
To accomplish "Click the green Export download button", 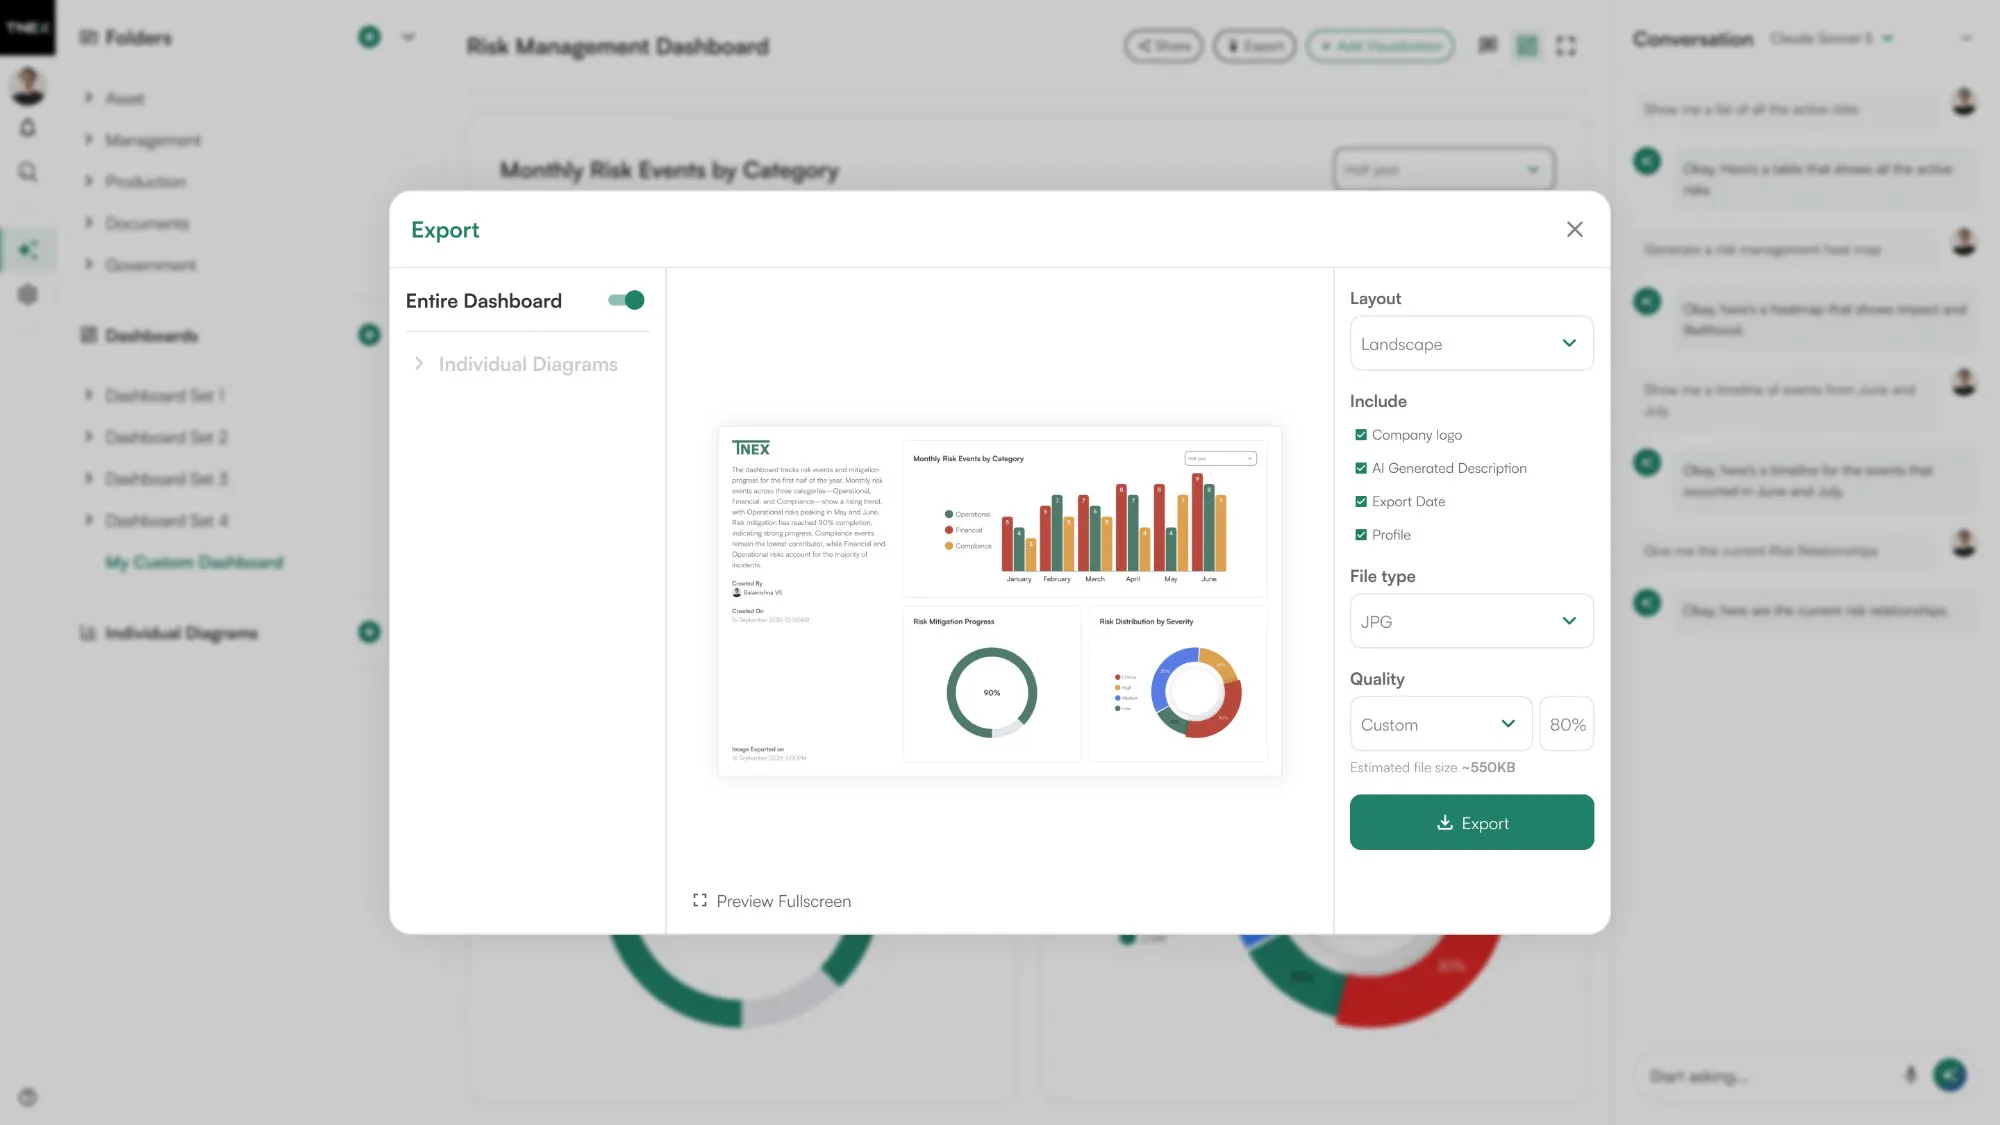I will click(1471, 822).
